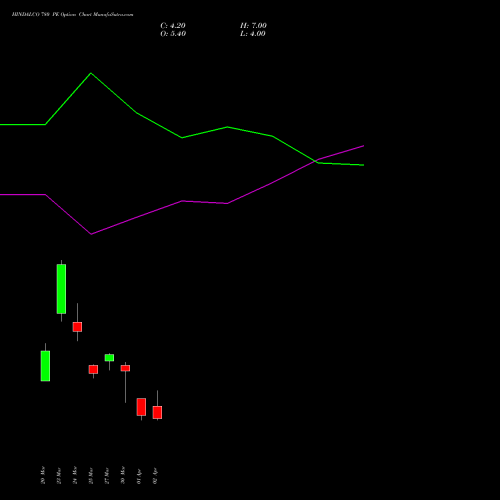Click the '23 Mar' date label
The image size is (500, 500).
point(59,475)
